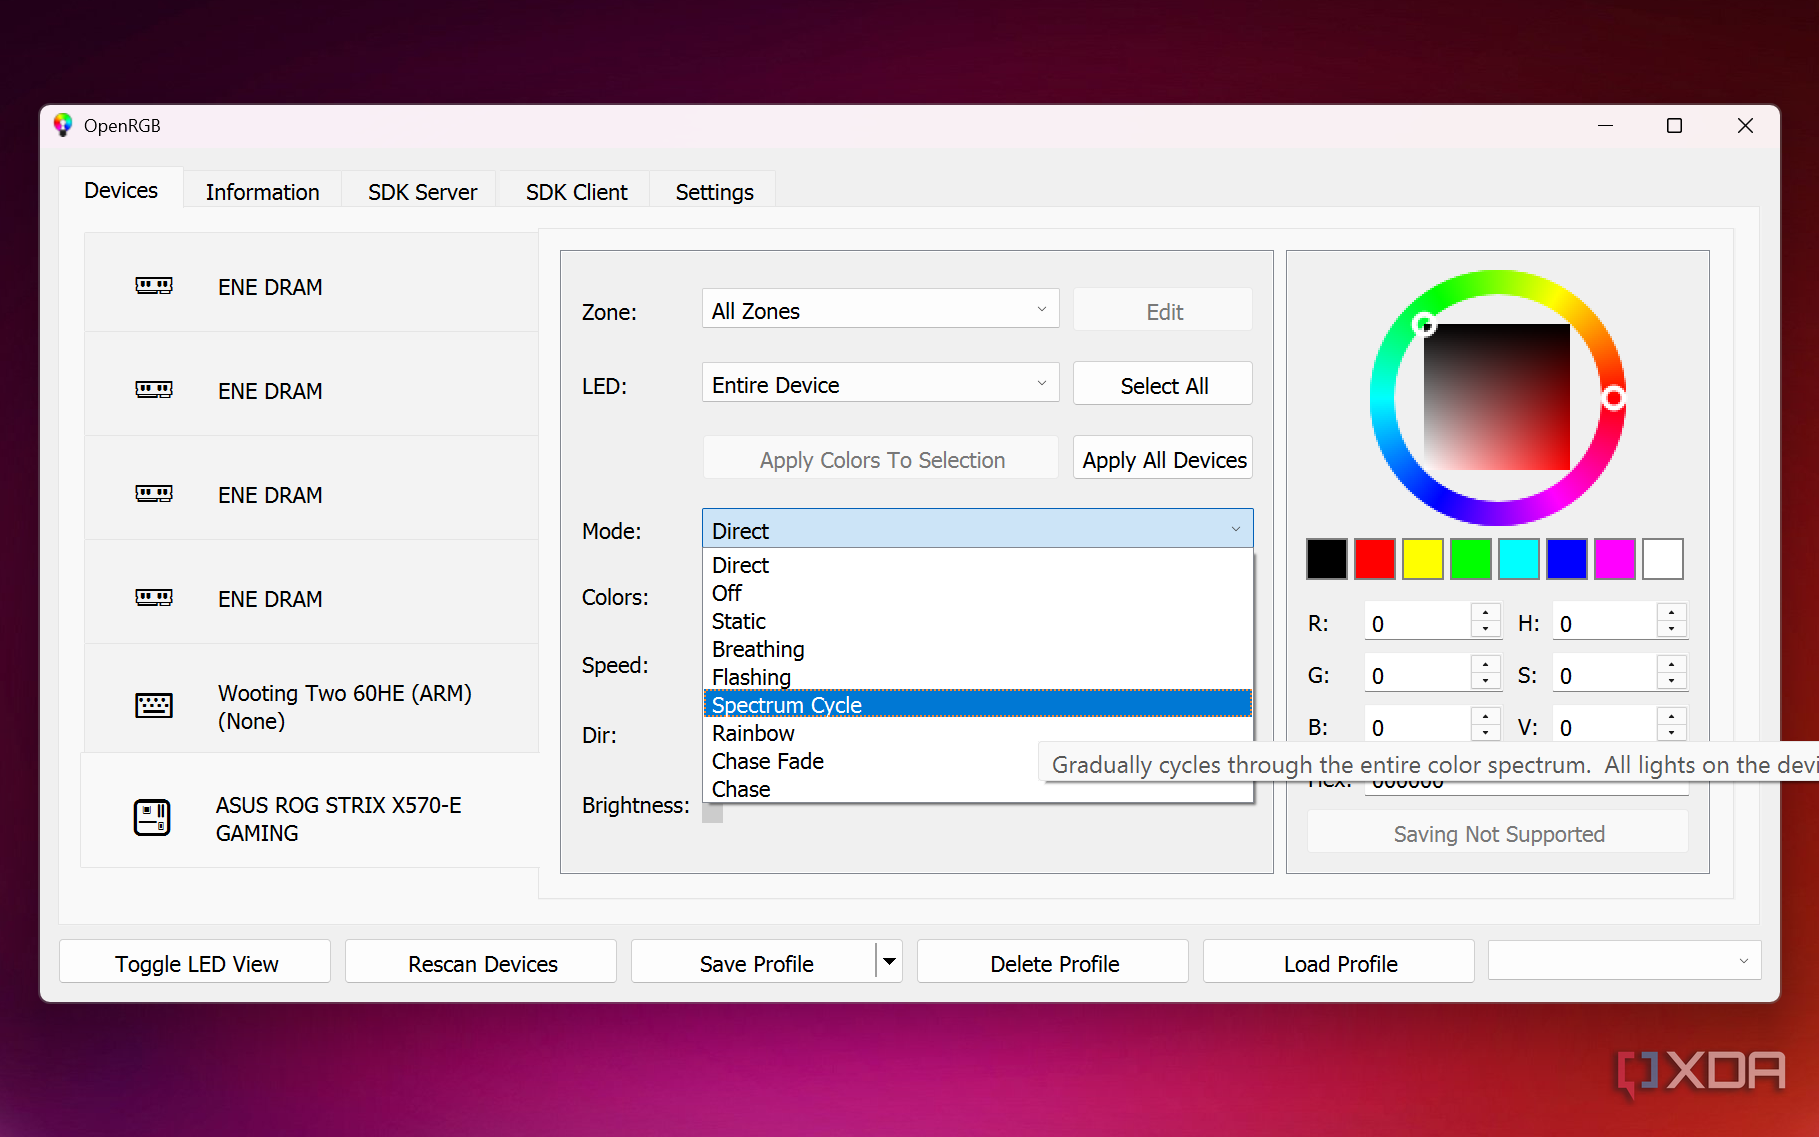Click the Rescan Devices button

click(x=482, y=963)
